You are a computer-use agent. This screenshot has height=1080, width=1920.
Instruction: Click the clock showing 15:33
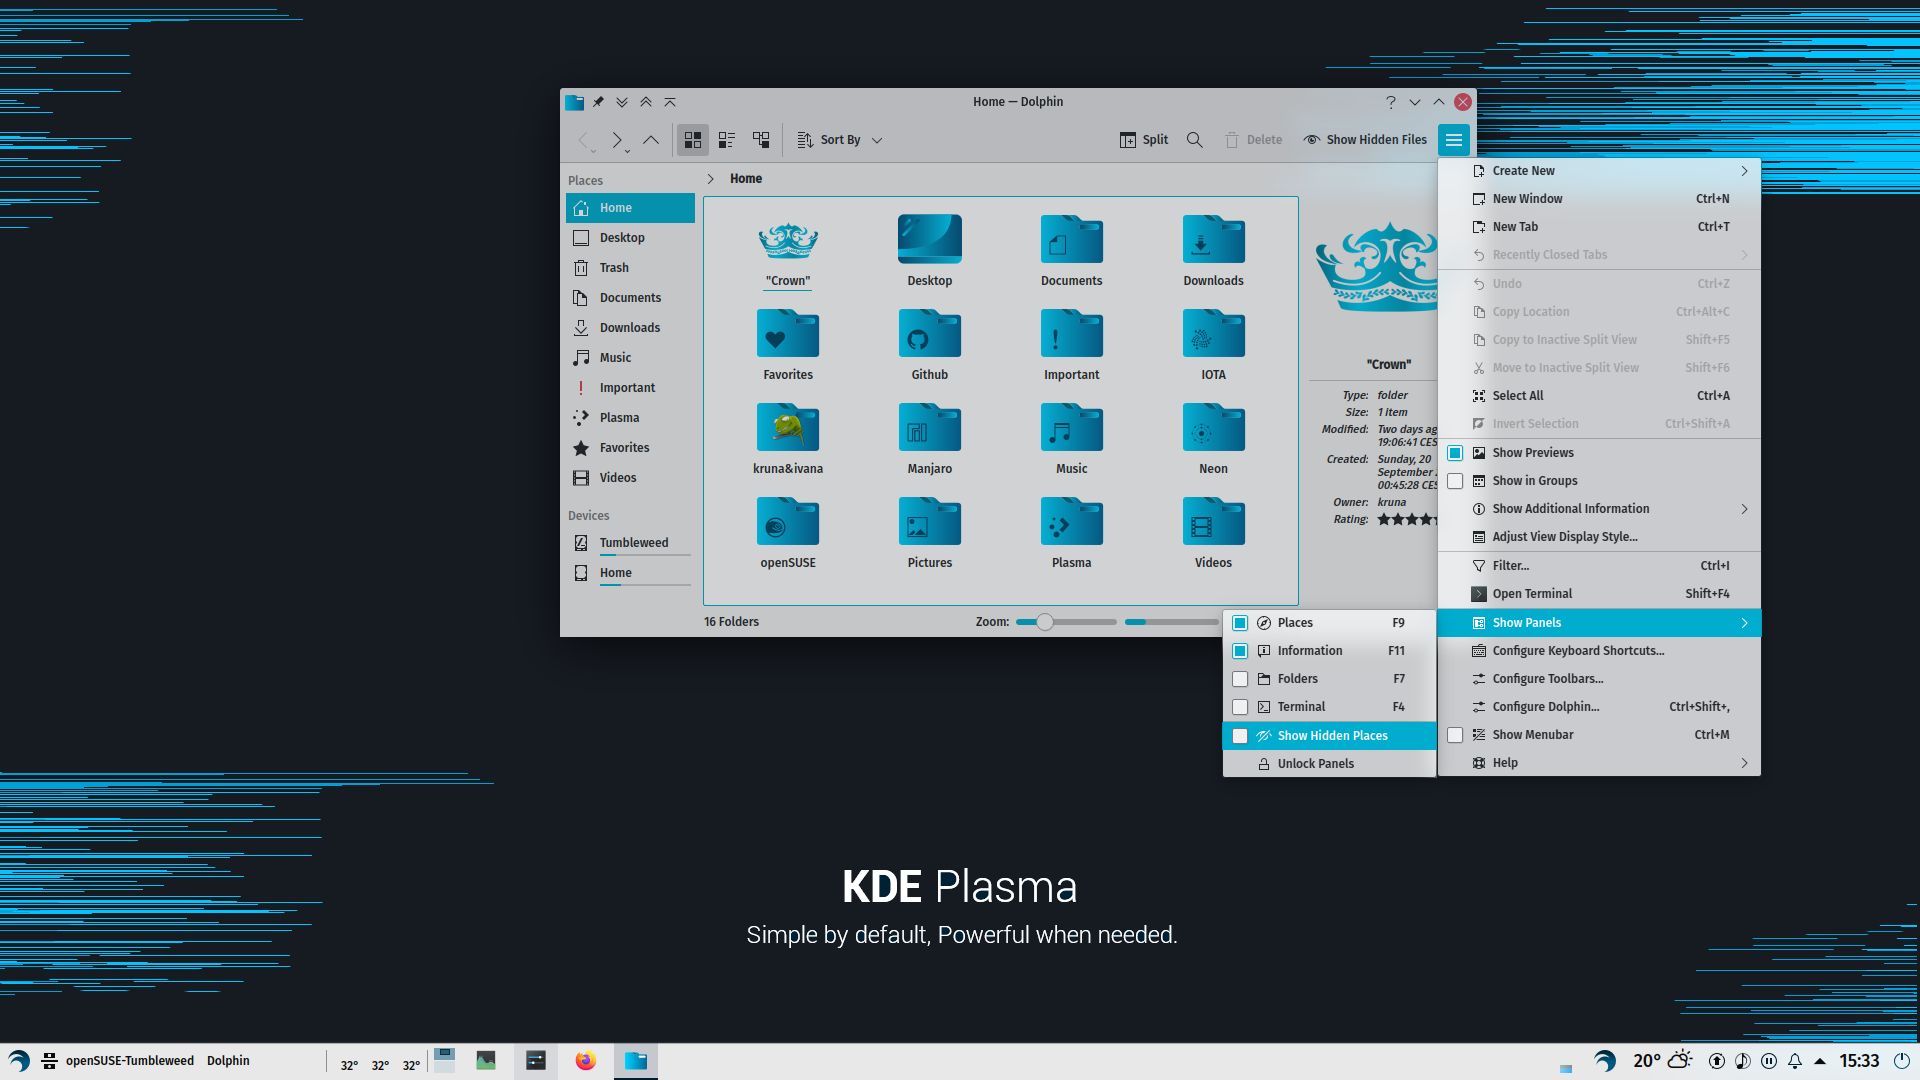tap(1859, 1061)
